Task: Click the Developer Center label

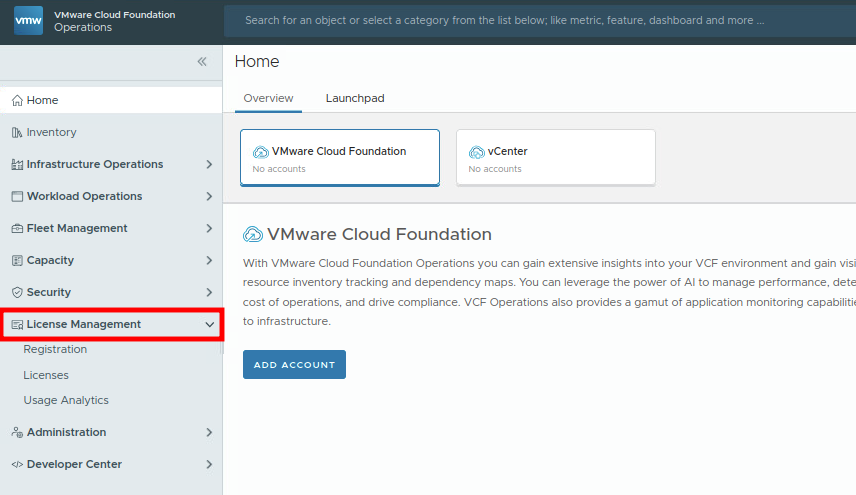Action: coord(74,464)
